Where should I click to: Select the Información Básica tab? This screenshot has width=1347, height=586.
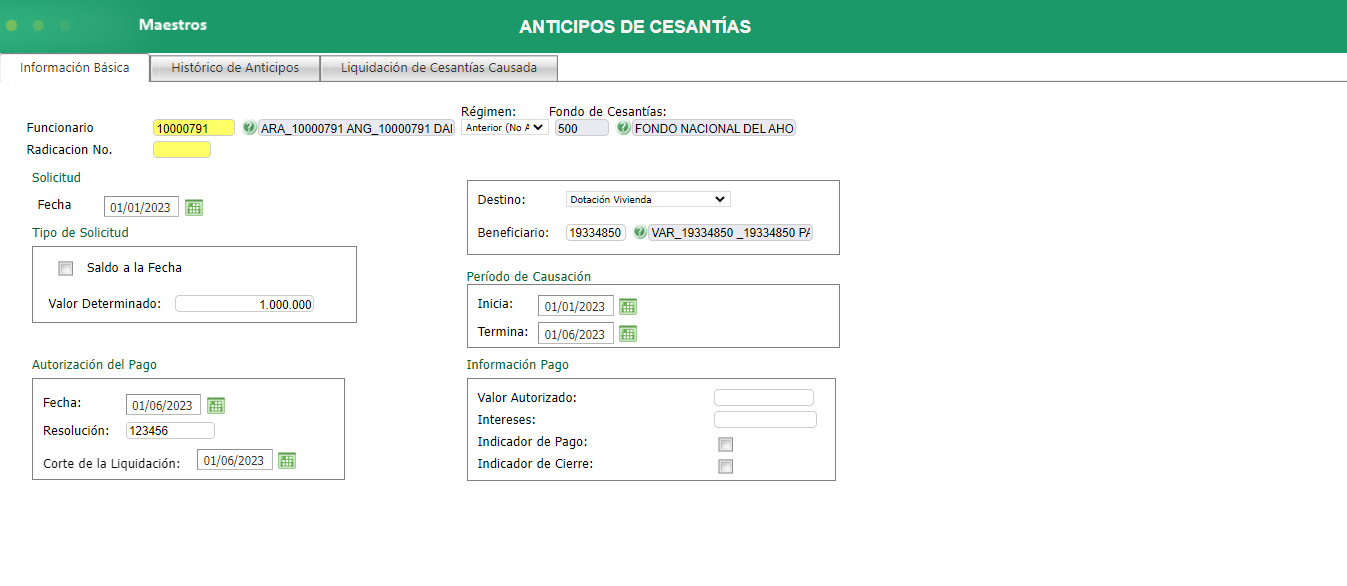click(75, 68)
